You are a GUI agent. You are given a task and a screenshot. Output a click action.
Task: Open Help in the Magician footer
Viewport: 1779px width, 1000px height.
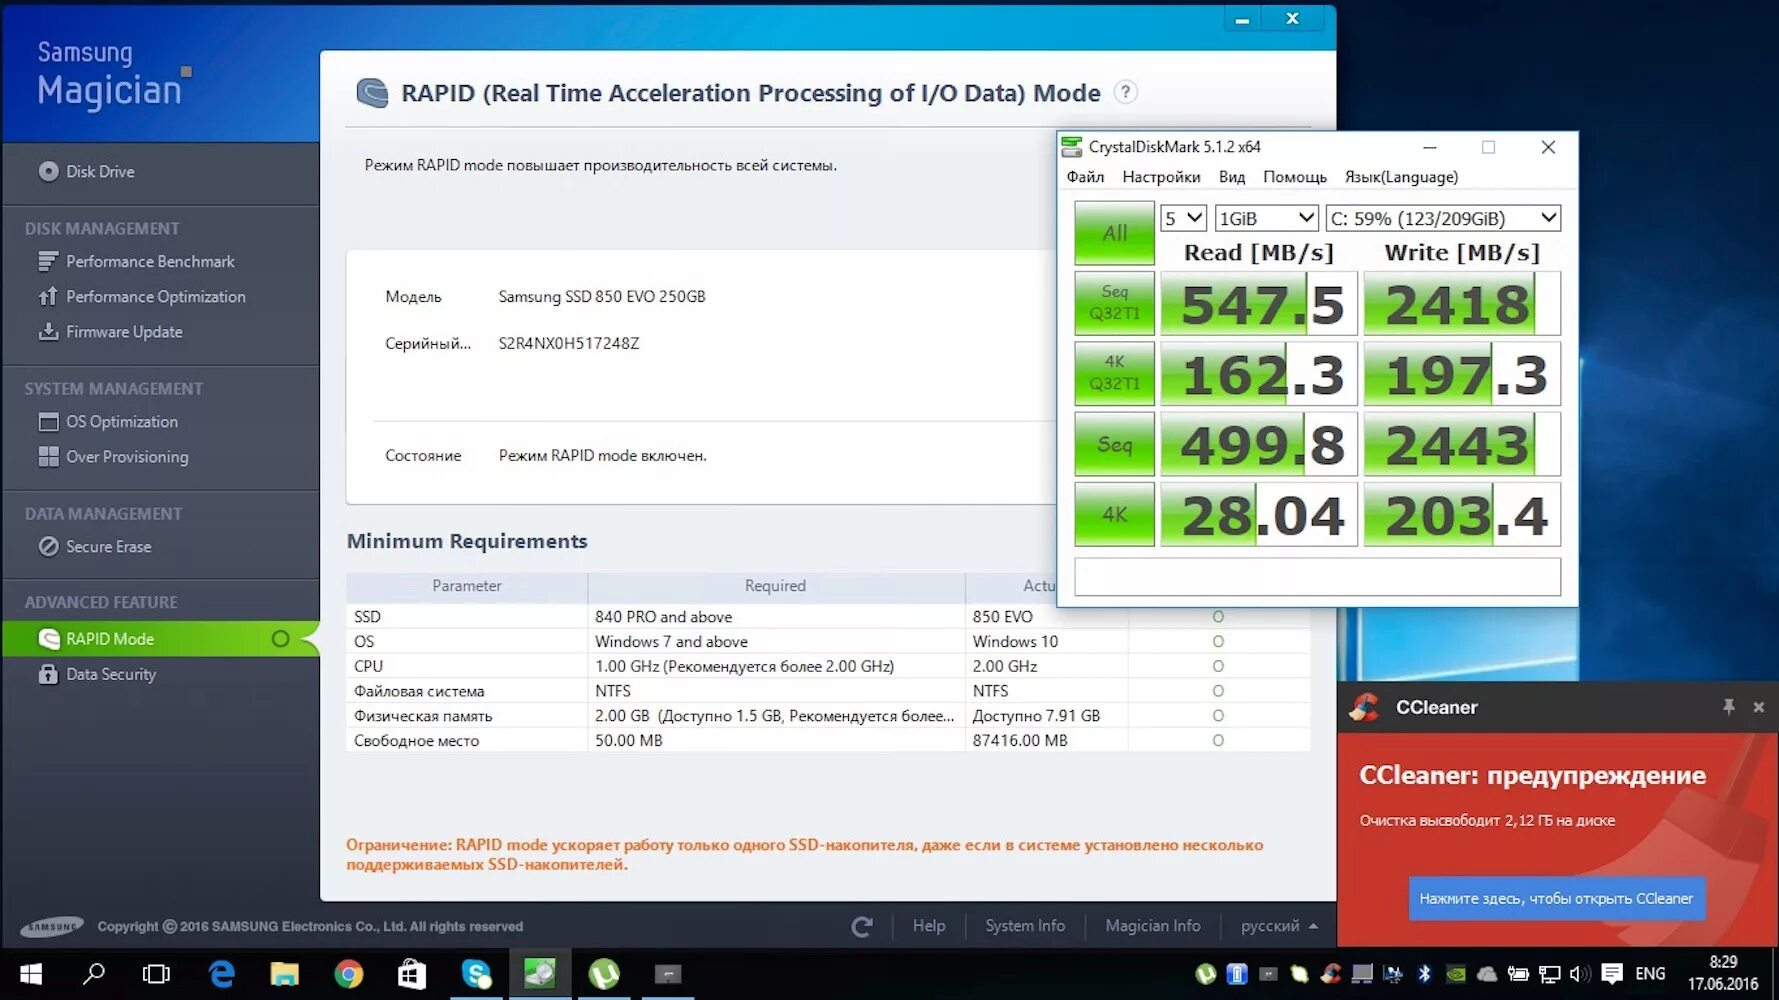click(x=929, y=926)
